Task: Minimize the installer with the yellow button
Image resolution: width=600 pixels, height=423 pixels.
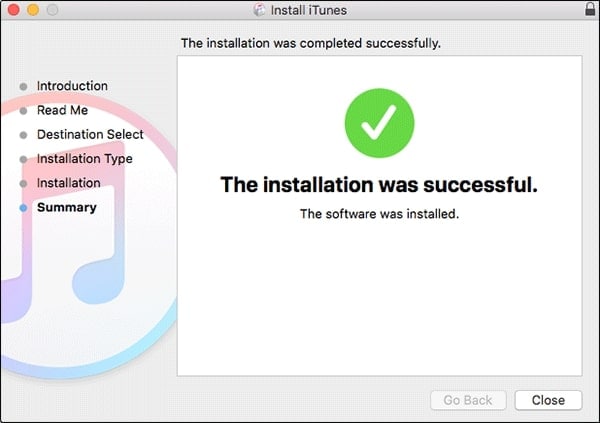Action: pyautogui.click(x=31, y=11)
